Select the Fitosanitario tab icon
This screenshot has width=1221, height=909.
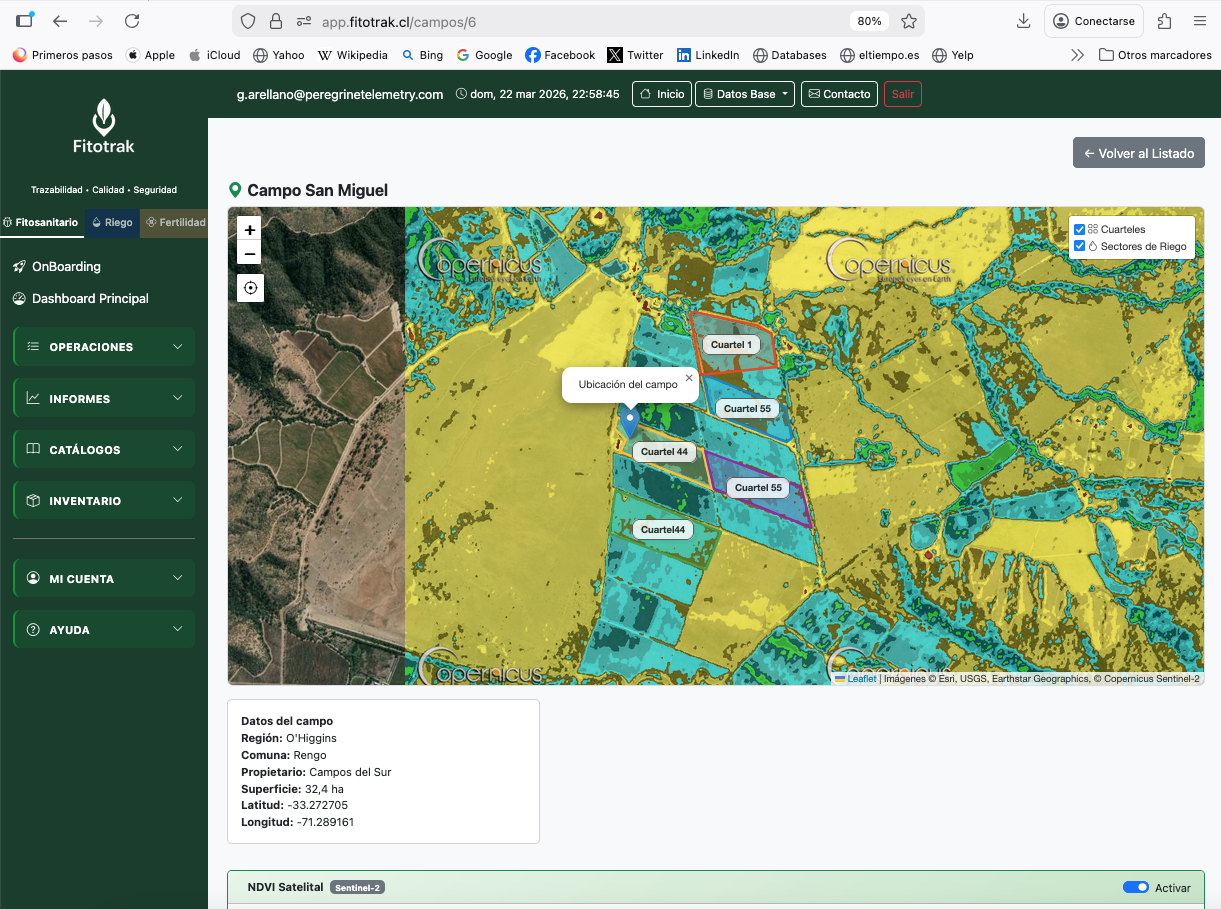[10, 223]
